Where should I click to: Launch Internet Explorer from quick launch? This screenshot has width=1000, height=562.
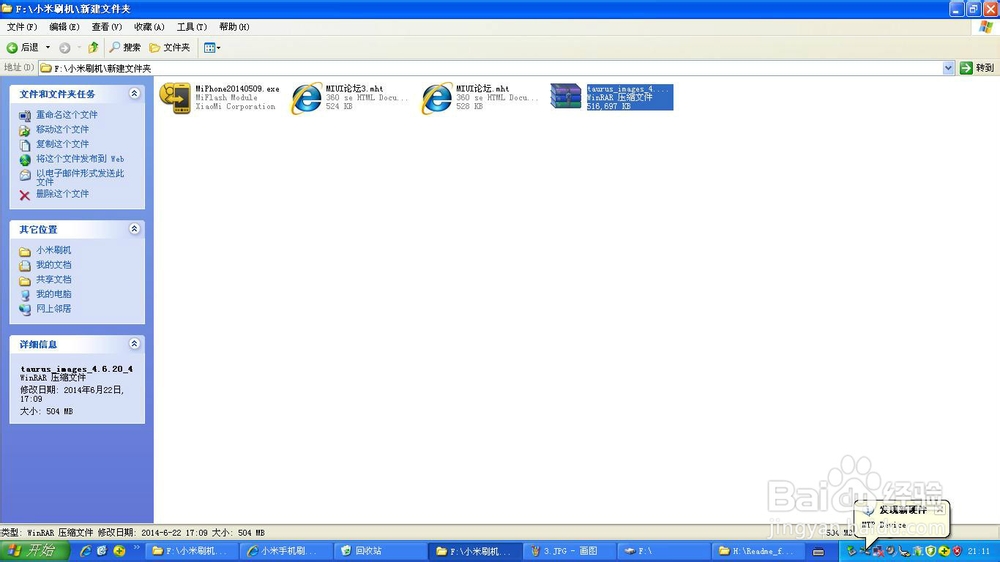pyautogui.click(x=85, y=551)
